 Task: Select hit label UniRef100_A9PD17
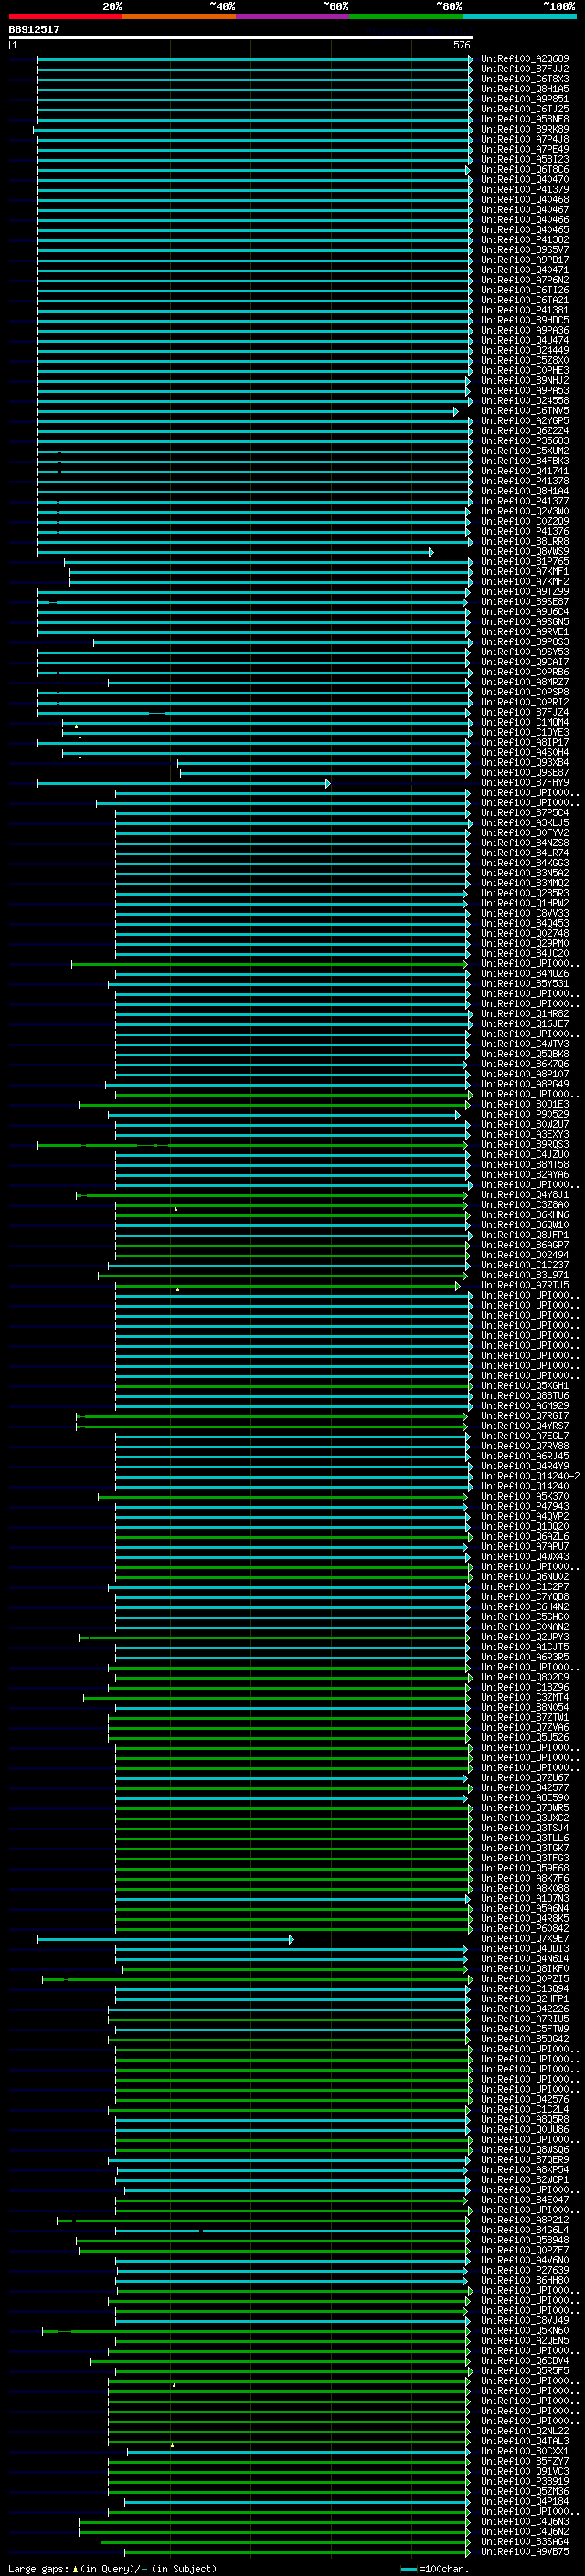[525, 260]
